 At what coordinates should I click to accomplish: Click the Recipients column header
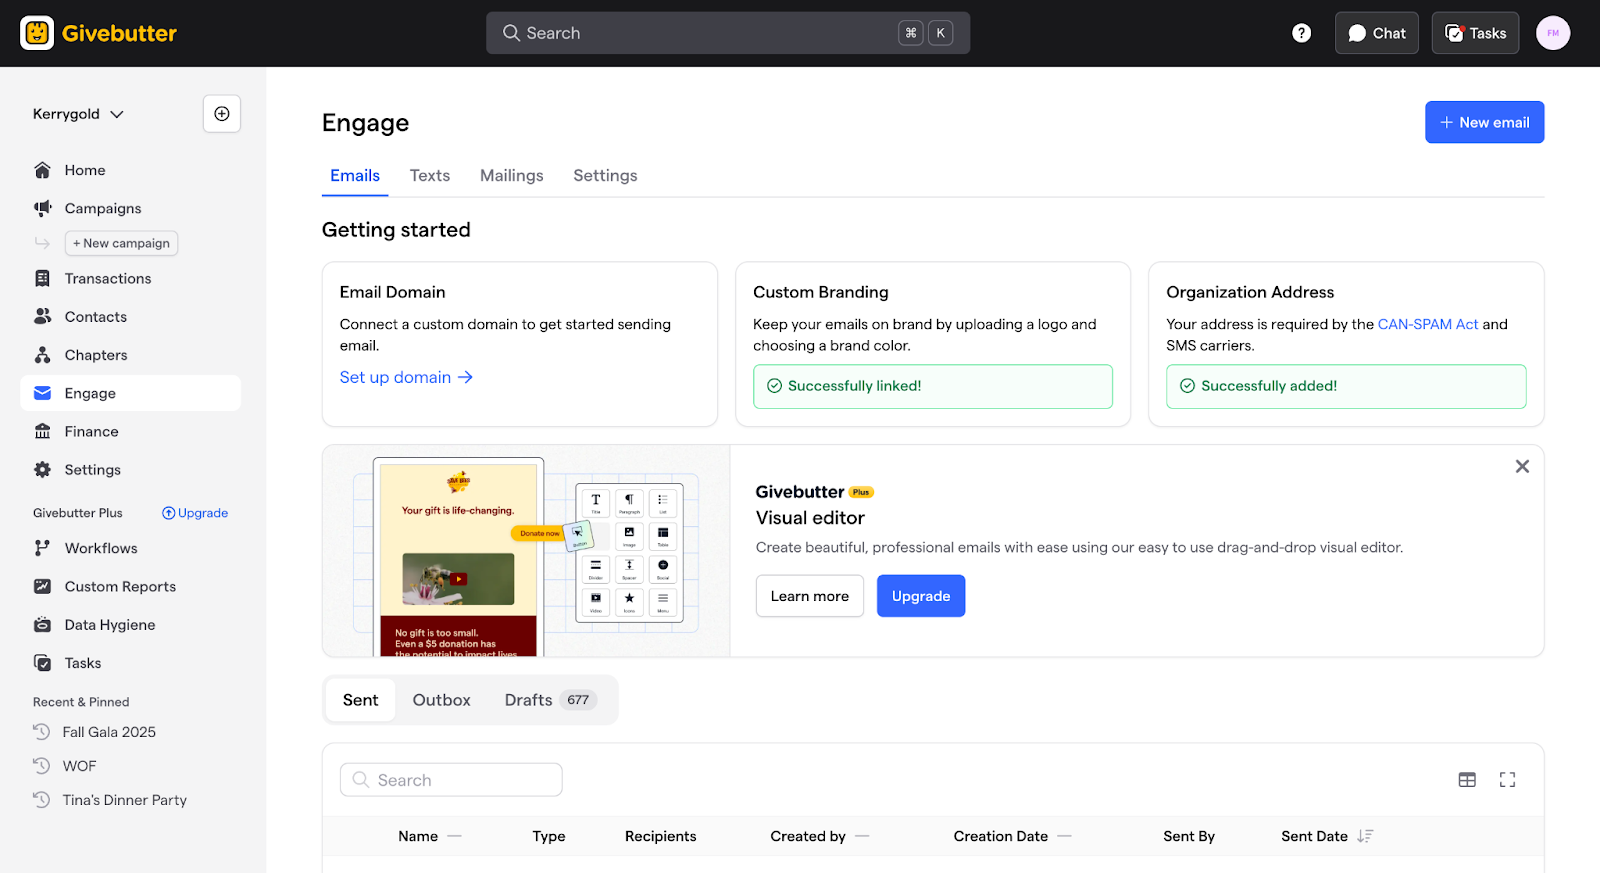pos(660,836)
